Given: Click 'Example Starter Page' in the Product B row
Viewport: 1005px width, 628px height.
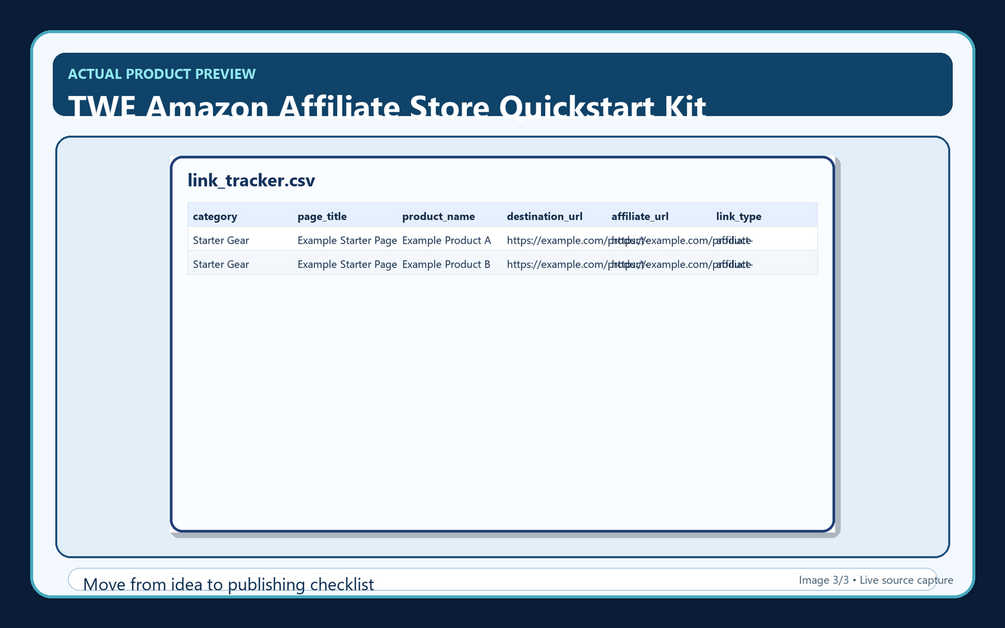Looking at the screenshot, I should click(347, 264).
